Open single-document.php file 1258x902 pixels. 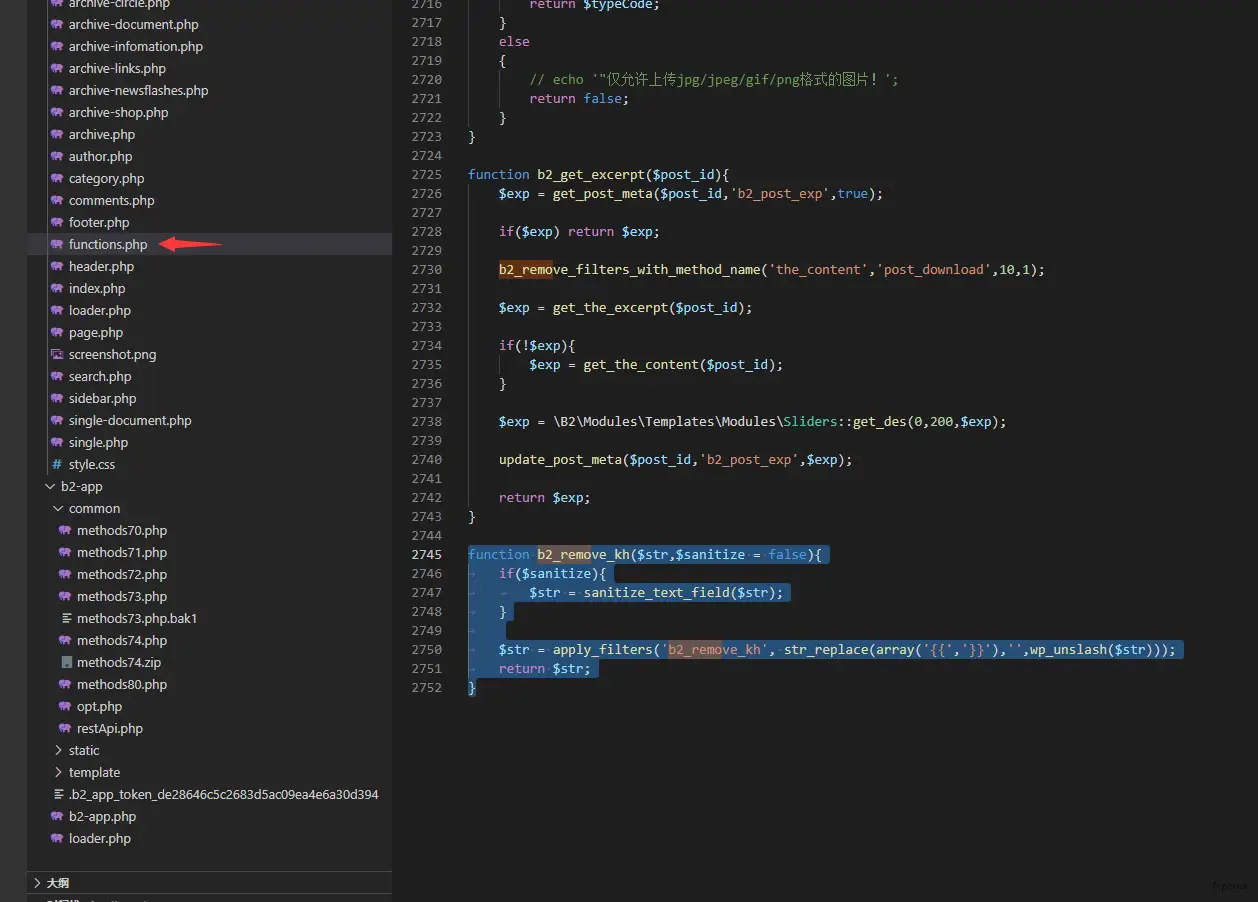pos(130,420)
